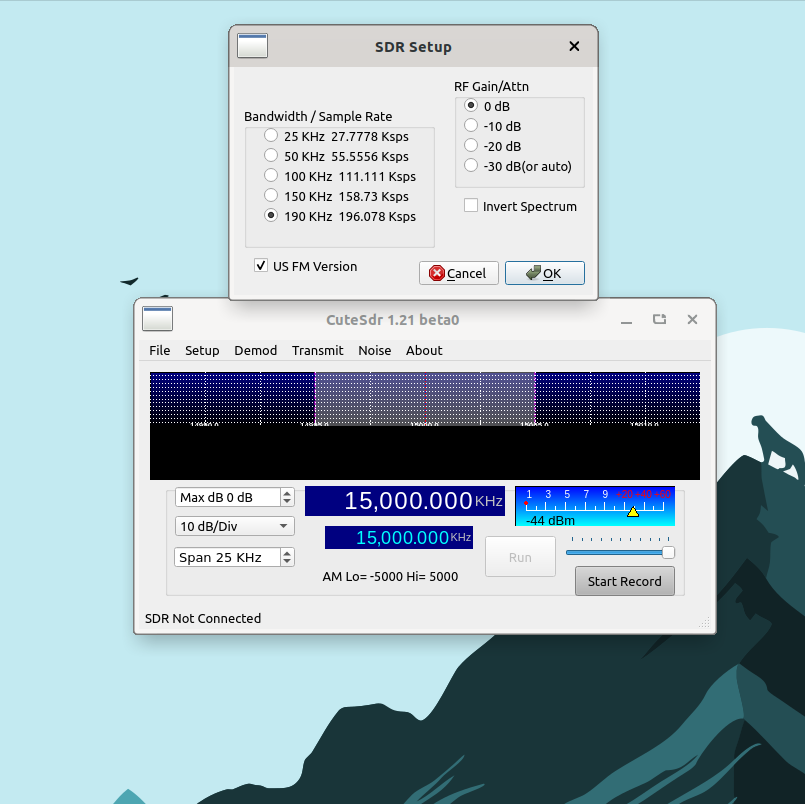
Task: Select -30 dB (or auto) attenuation
Action: click(471, 166)
